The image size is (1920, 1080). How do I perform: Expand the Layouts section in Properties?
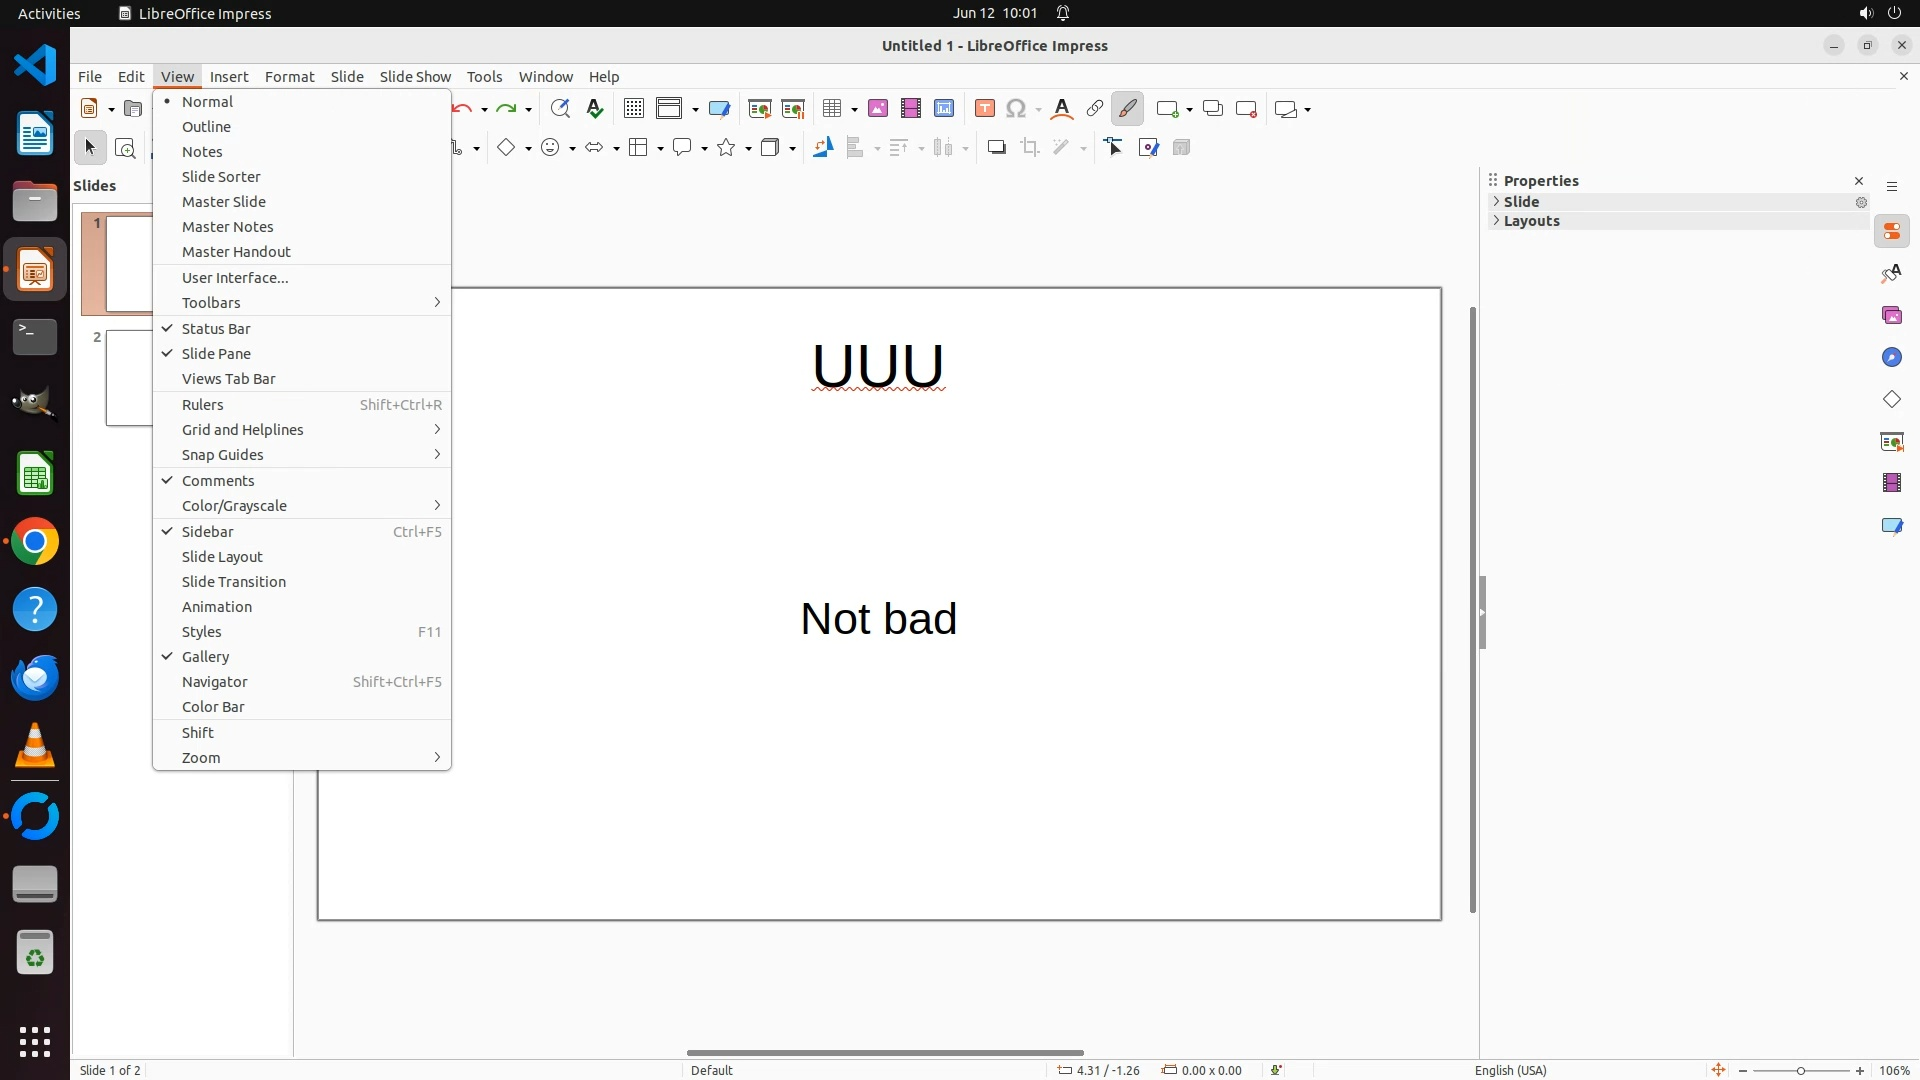click(1531, 221)
